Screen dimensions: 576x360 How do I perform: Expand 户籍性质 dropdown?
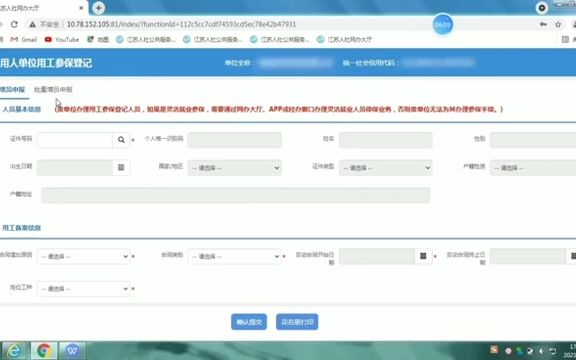533,168
